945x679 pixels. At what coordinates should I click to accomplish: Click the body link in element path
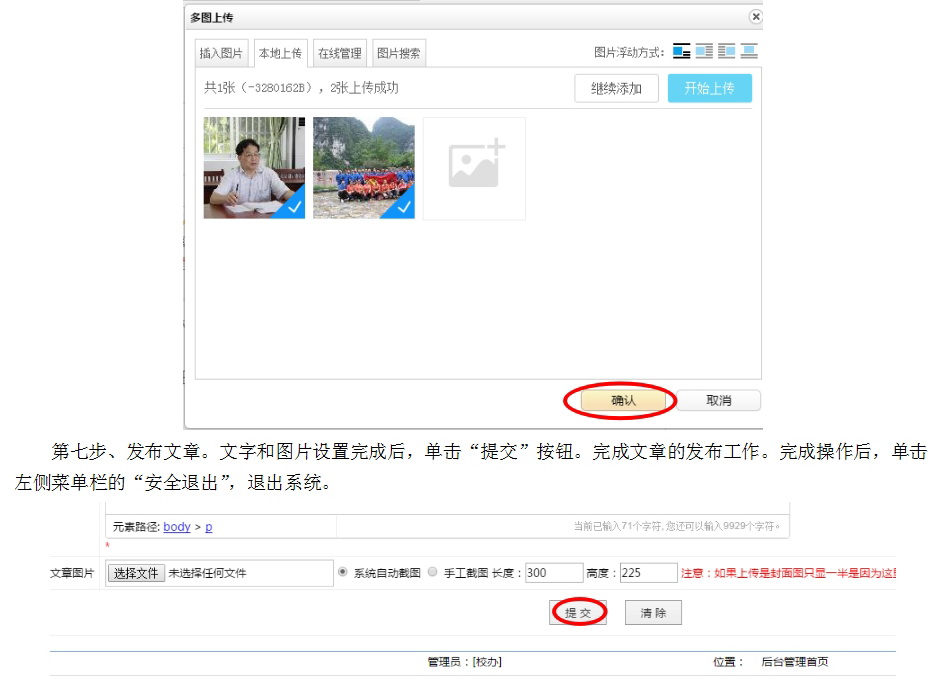[177, 527]
